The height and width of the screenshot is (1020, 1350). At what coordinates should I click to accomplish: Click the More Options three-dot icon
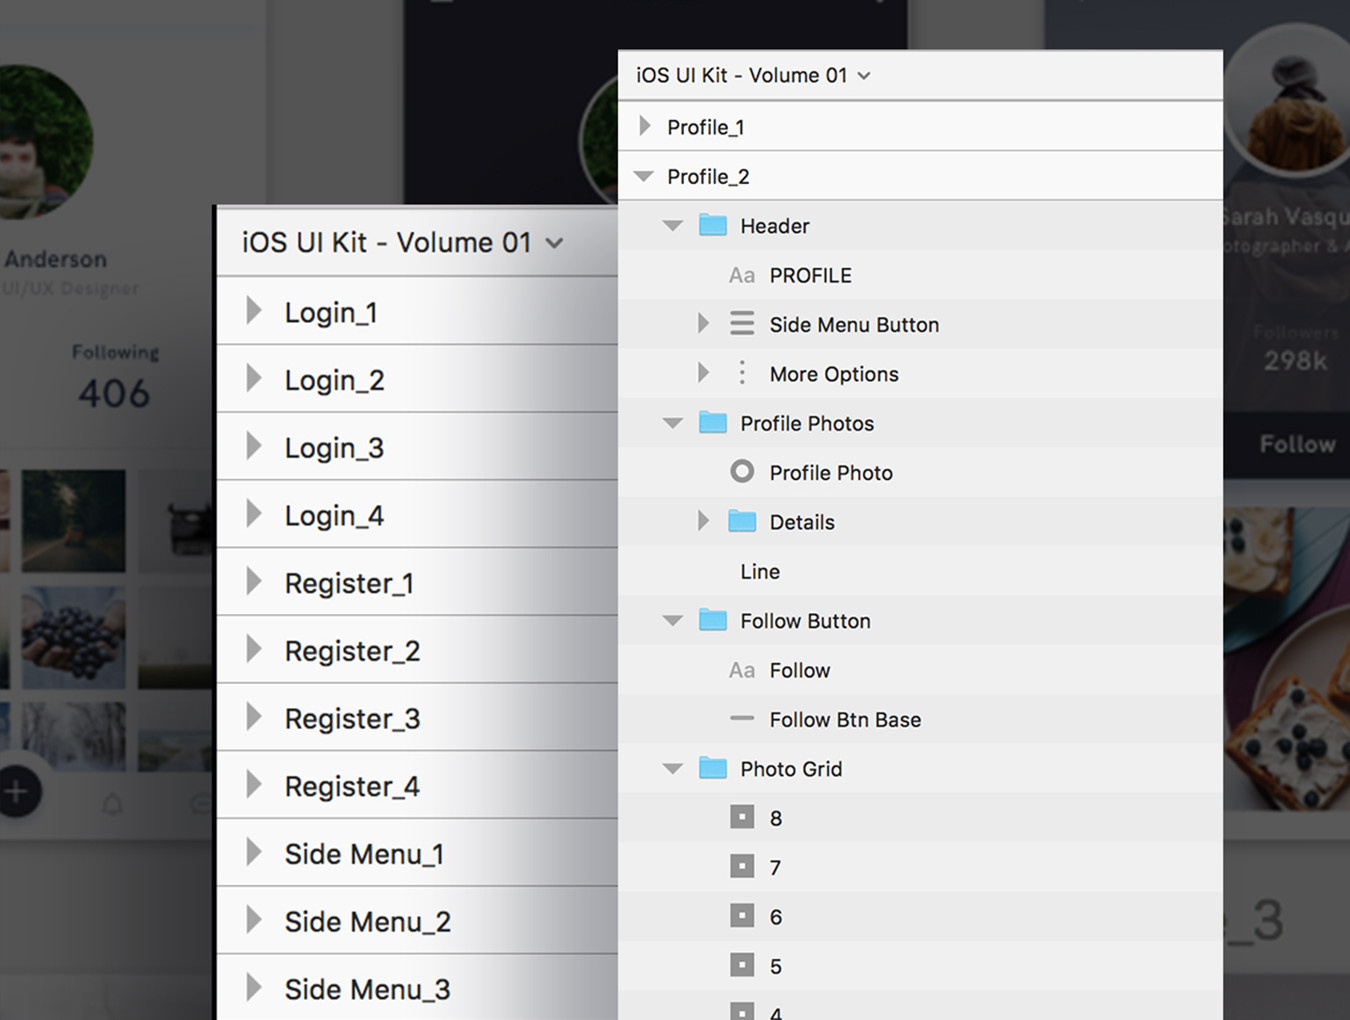pos(741,373)
